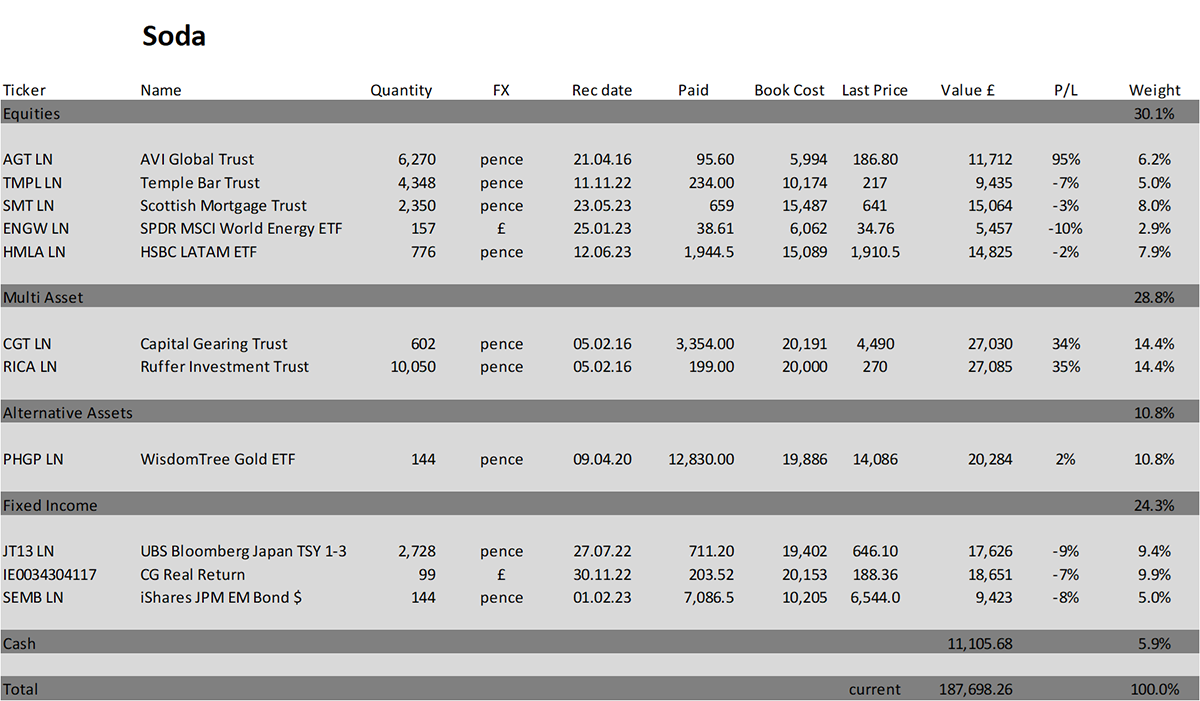1200x701 pixels.
Task: Select Ruffer P/L 35%
Action: (x=1066, y=366)
